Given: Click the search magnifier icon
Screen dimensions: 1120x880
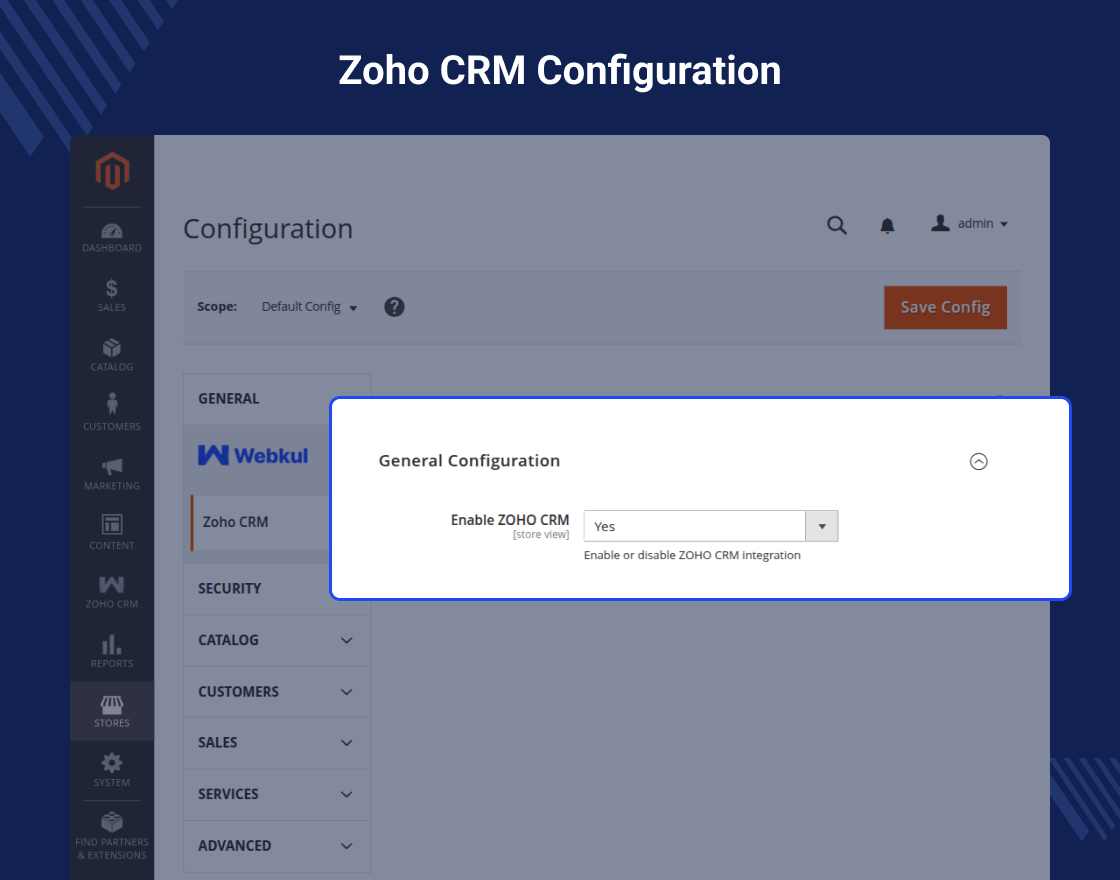Looking at the screenshot, I should click(x=837, y=226).
